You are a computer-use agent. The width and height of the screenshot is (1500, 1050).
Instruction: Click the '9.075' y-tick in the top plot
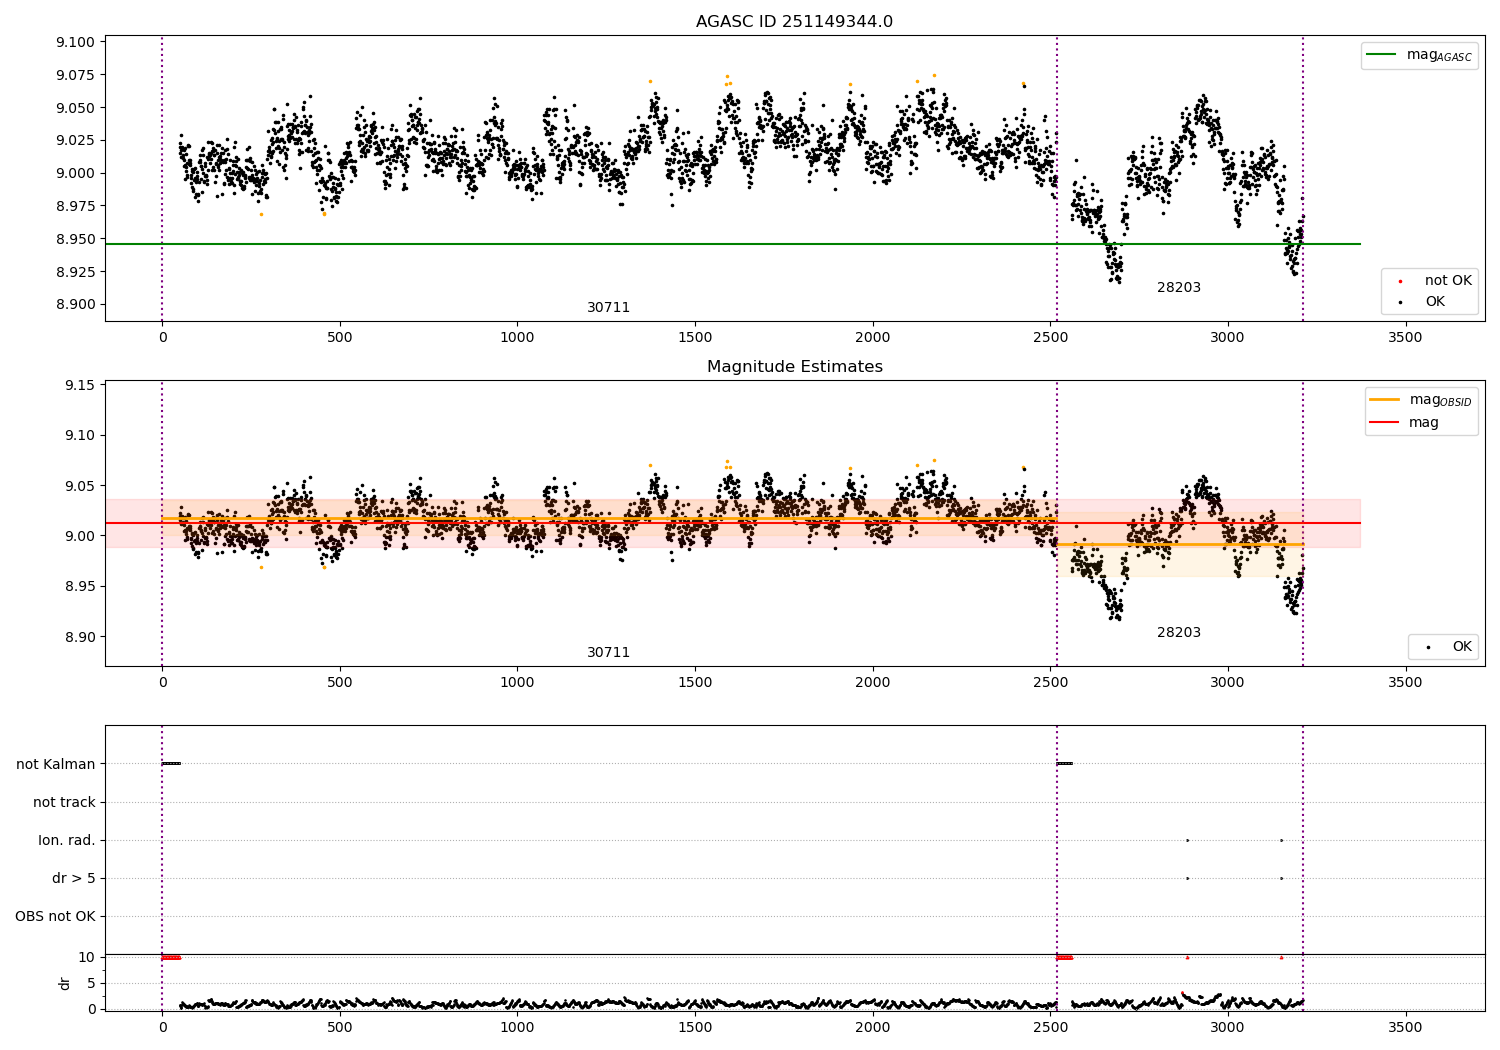pos(75,75)
